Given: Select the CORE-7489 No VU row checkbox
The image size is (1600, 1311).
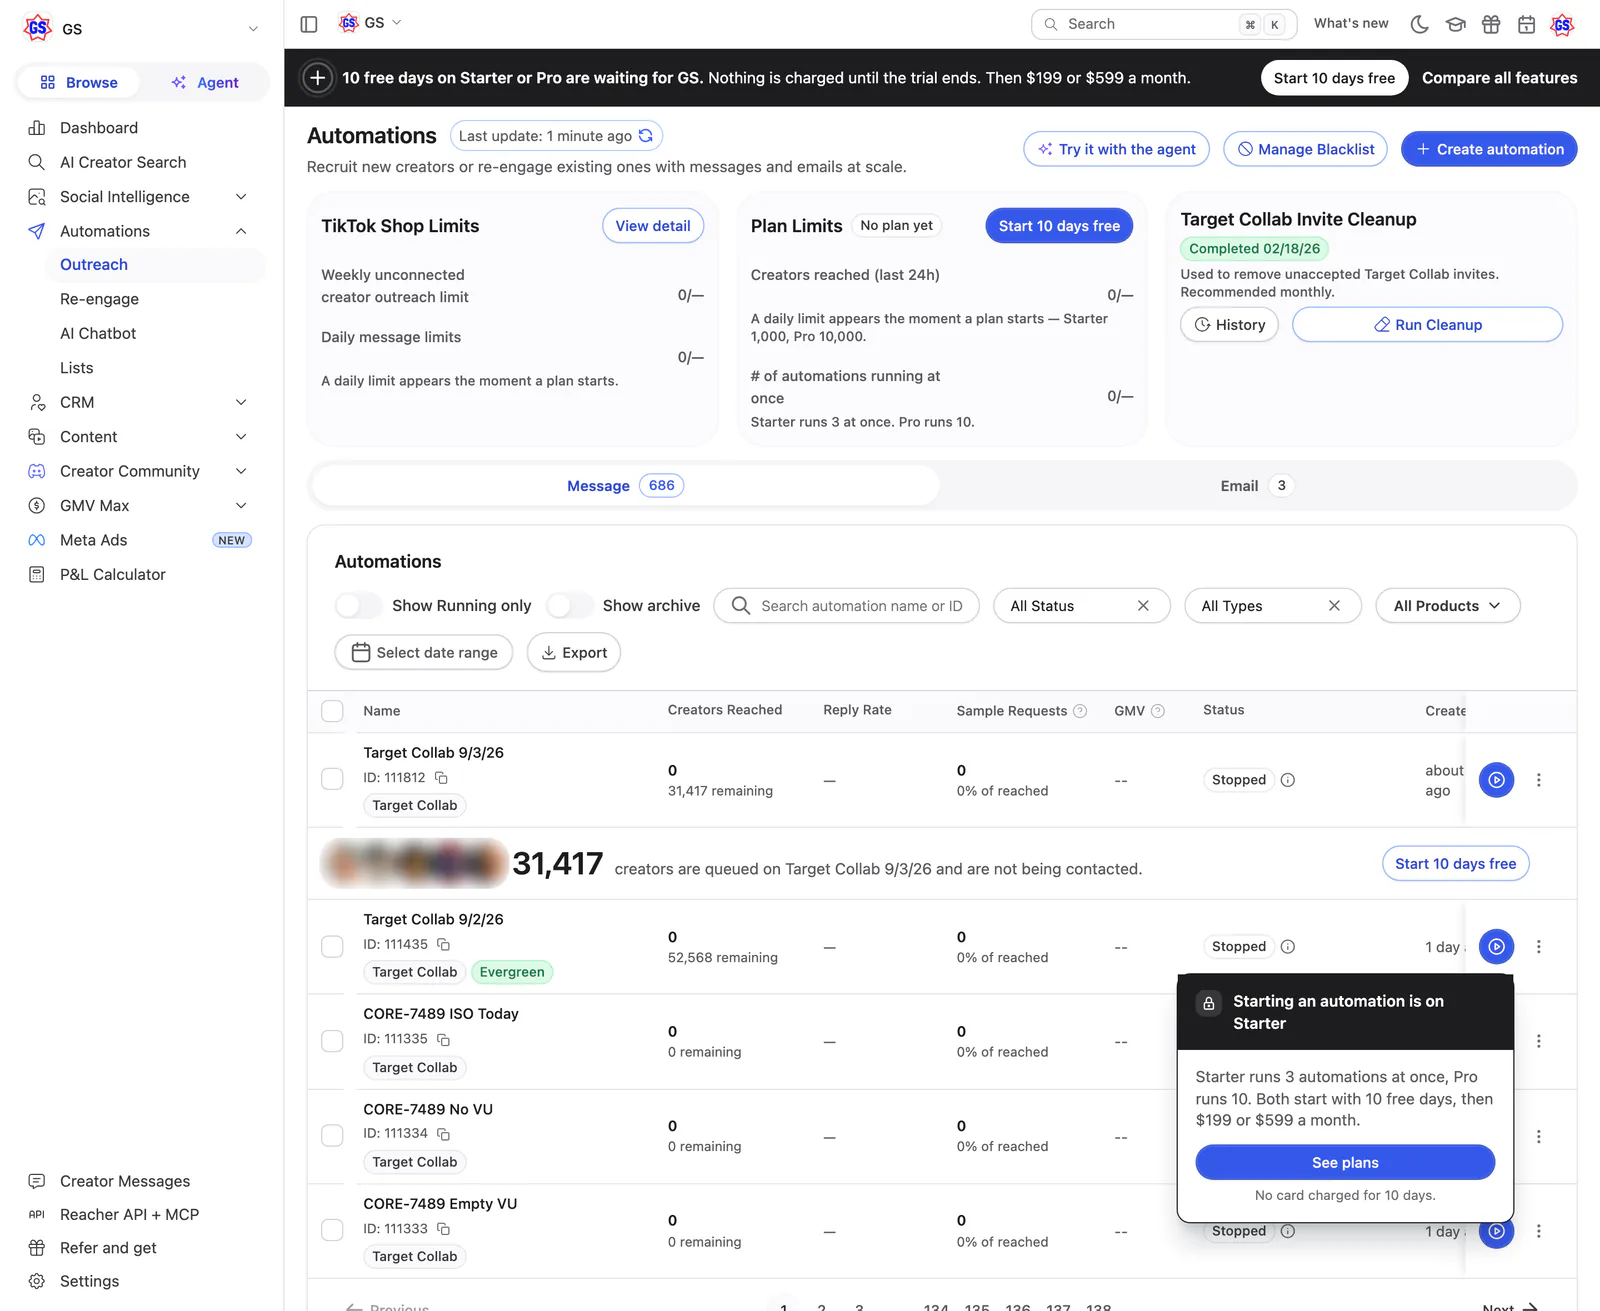Looking at the screenshot, I should [x=332, y=1135].
